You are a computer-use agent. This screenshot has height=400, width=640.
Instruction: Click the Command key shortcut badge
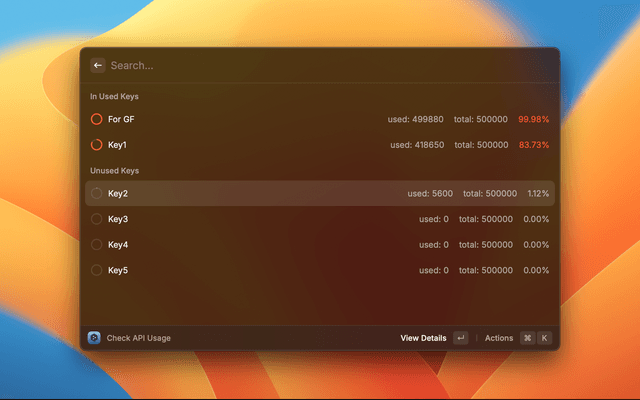pyautogui.click(x=527, y=338)
